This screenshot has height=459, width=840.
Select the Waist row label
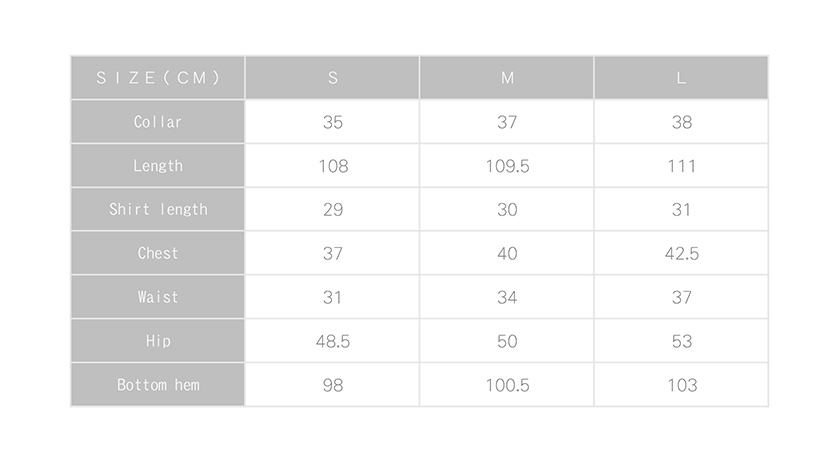pos(158,297)
